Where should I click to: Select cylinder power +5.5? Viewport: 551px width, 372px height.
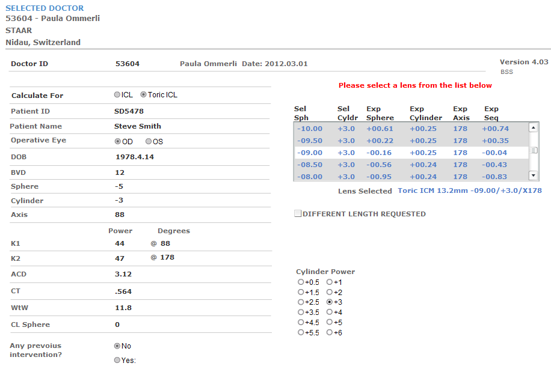[x=300, y=332]
